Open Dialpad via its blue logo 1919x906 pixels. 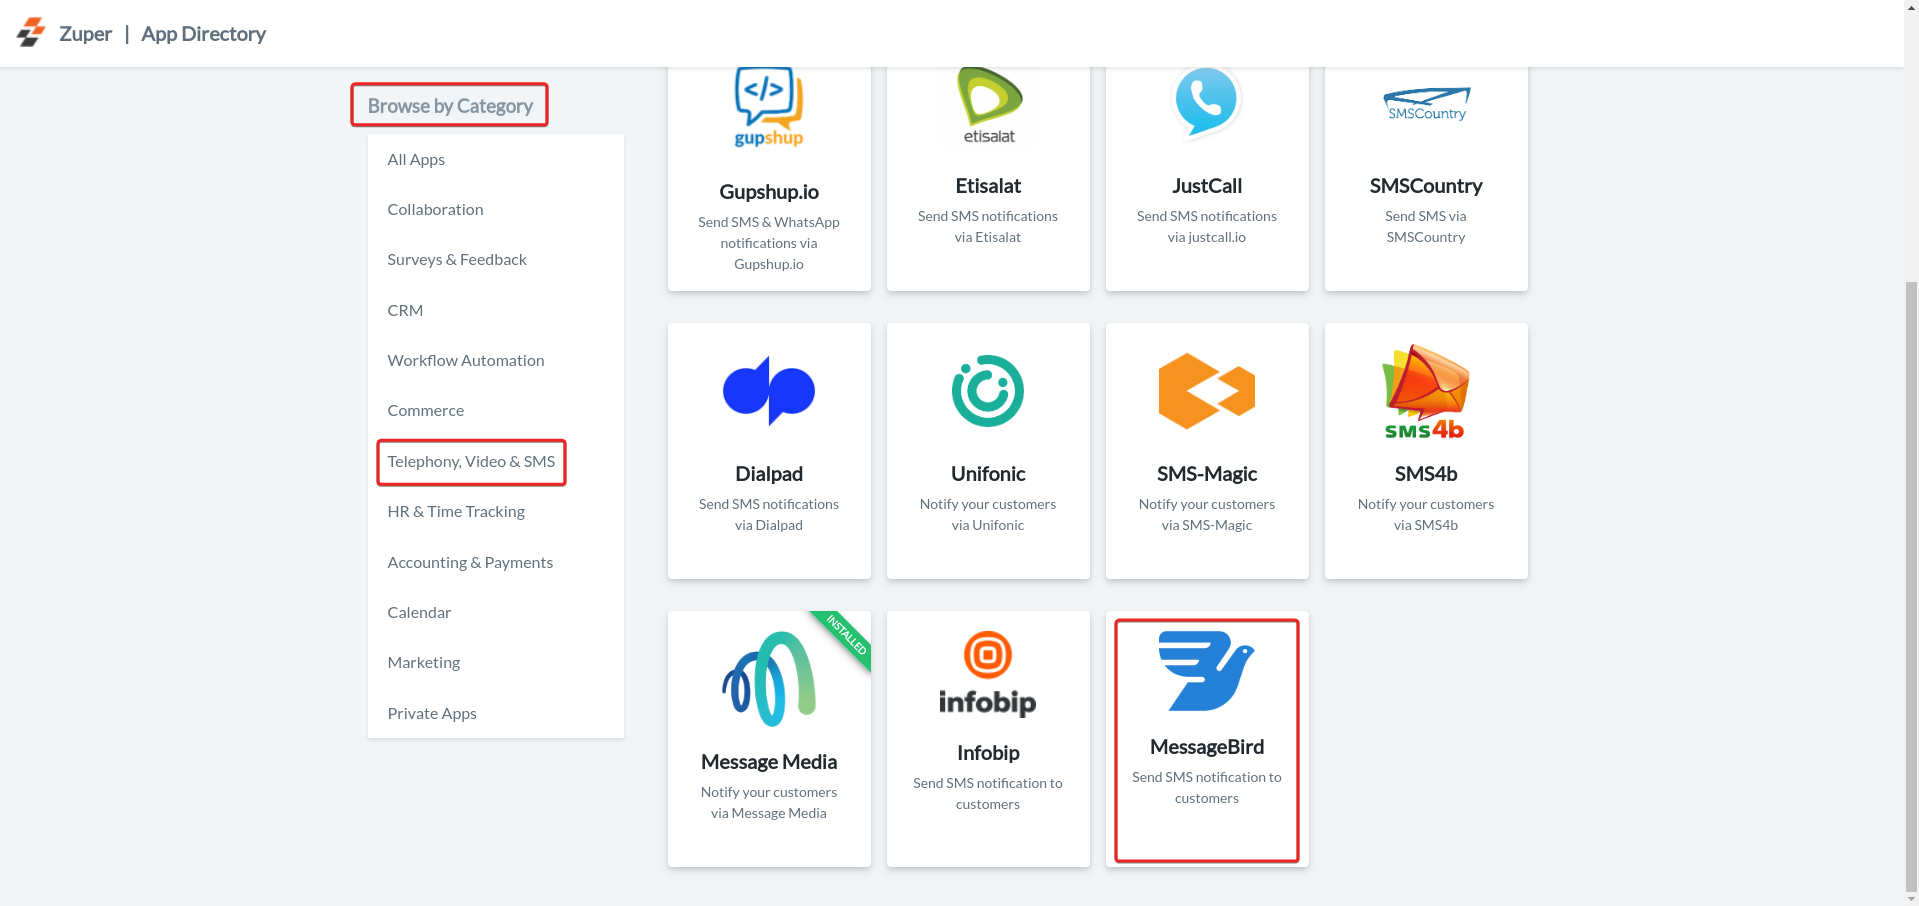768,391
